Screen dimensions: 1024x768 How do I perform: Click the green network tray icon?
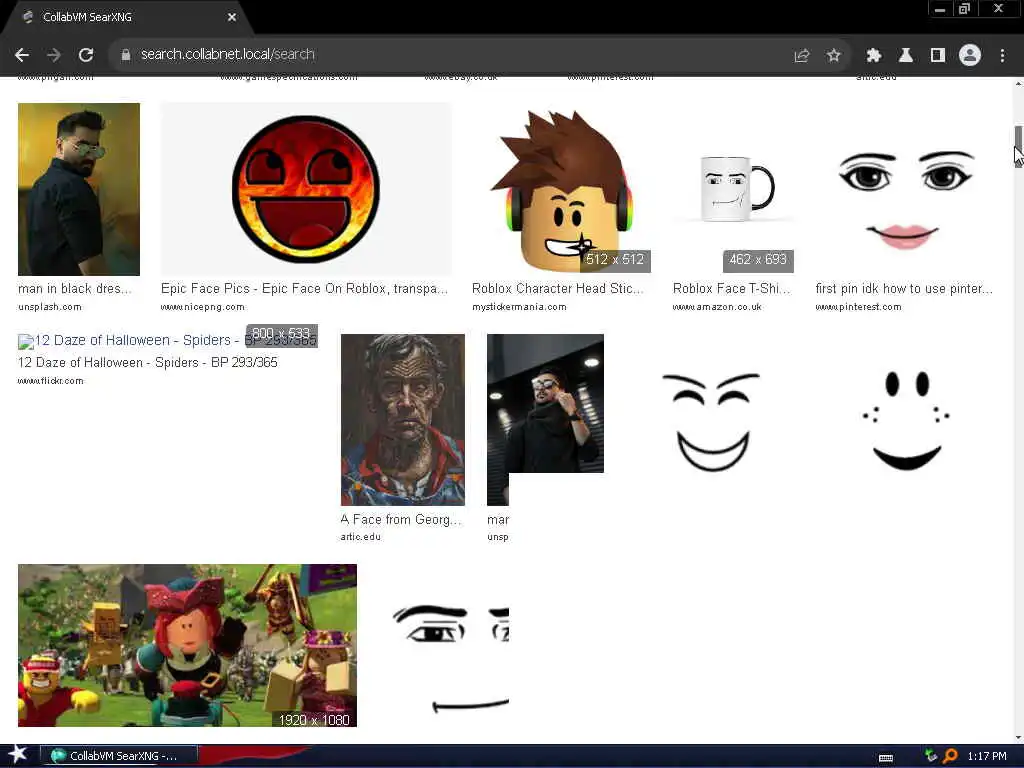pyautogui.click(x=931, y=756)
